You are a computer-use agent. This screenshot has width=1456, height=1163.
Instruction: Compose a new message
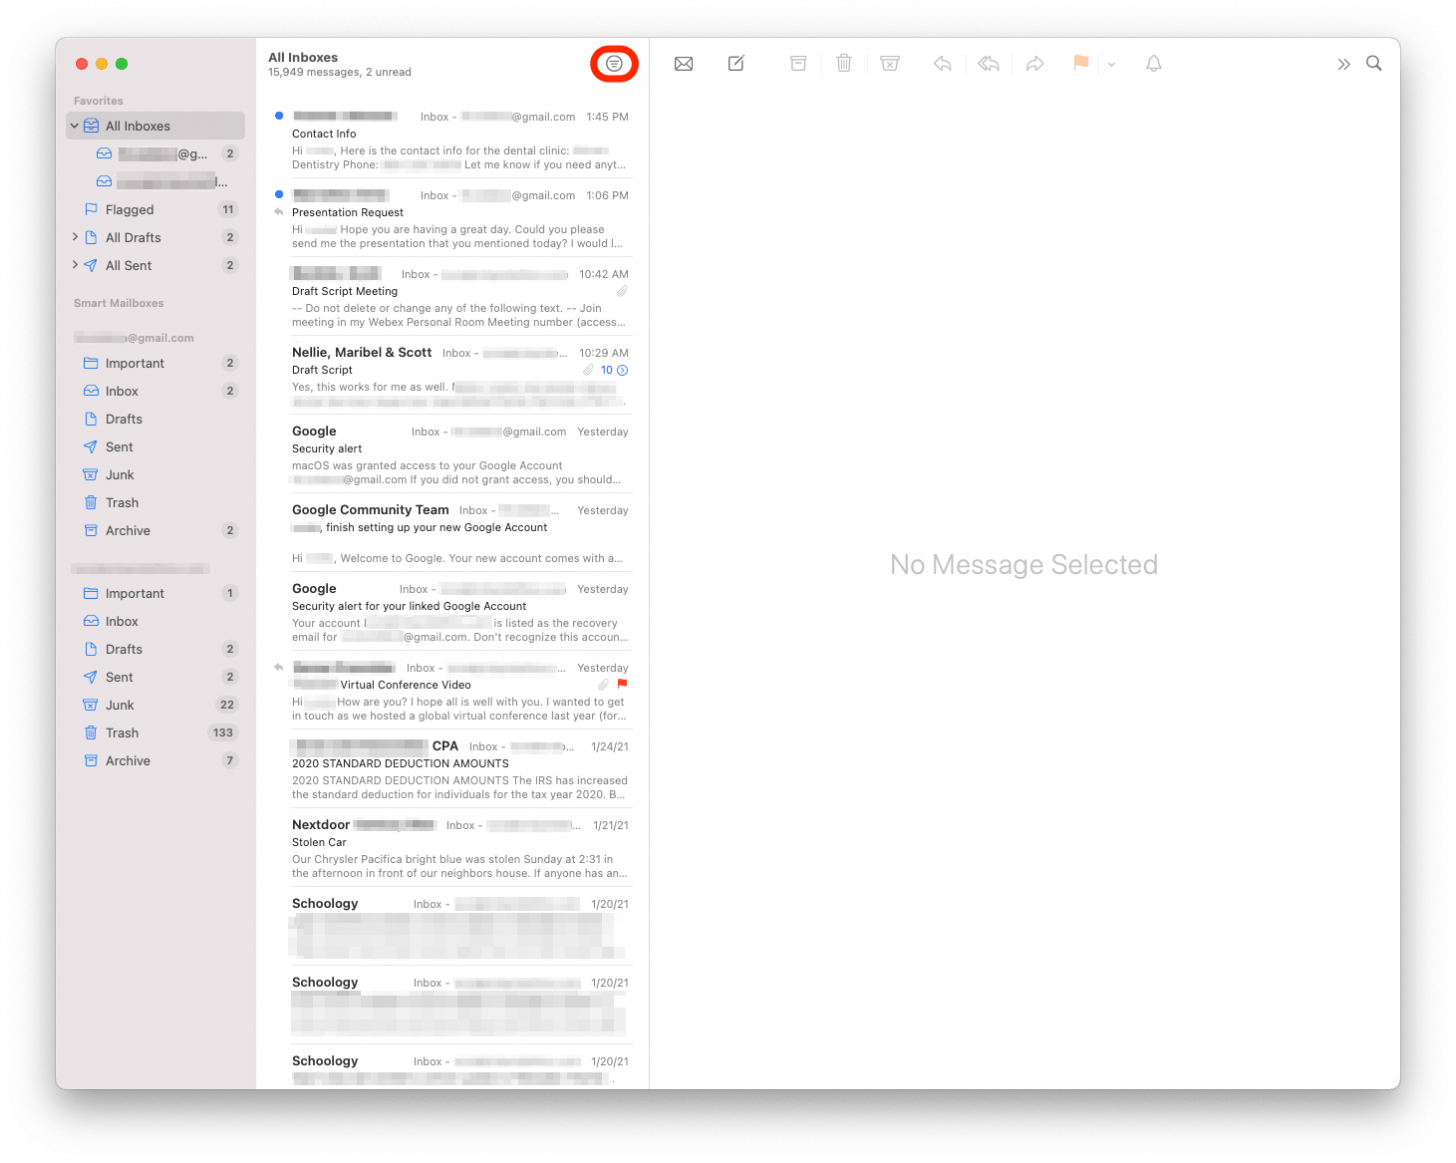735,63
